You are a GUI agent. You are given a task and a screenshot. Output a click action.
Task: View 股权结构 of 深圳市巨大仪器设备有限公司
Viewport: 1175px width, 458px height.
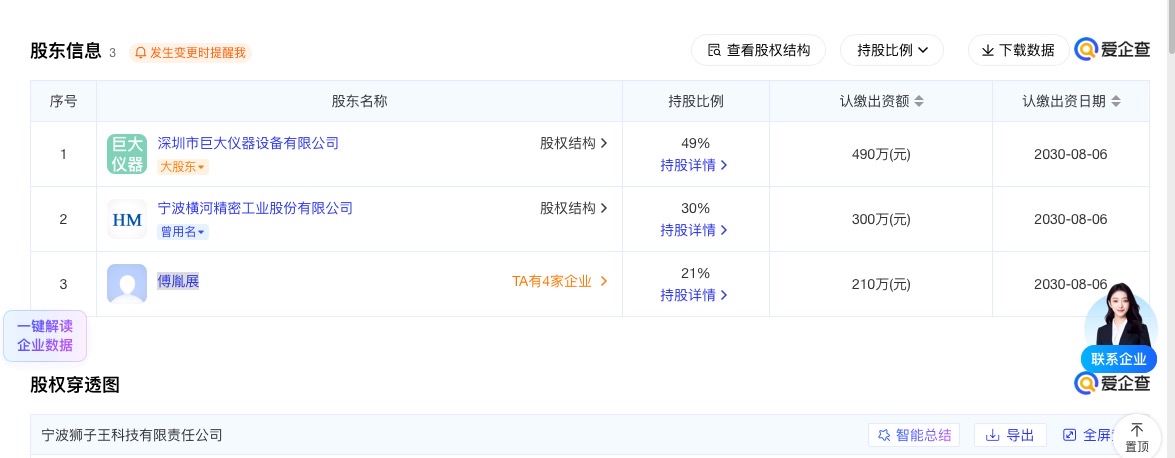tap(573, 142)
